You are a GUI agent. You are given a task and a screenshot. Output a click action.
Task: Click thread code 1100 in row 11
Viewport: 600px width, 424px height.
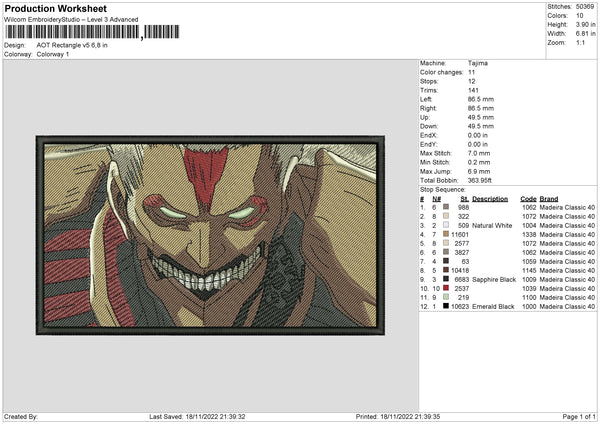coord(529,298)
